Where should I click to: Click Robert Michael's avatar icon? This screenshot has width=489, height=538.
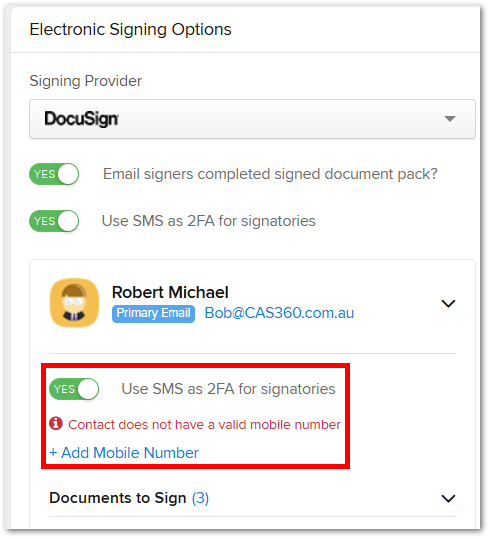74,303
